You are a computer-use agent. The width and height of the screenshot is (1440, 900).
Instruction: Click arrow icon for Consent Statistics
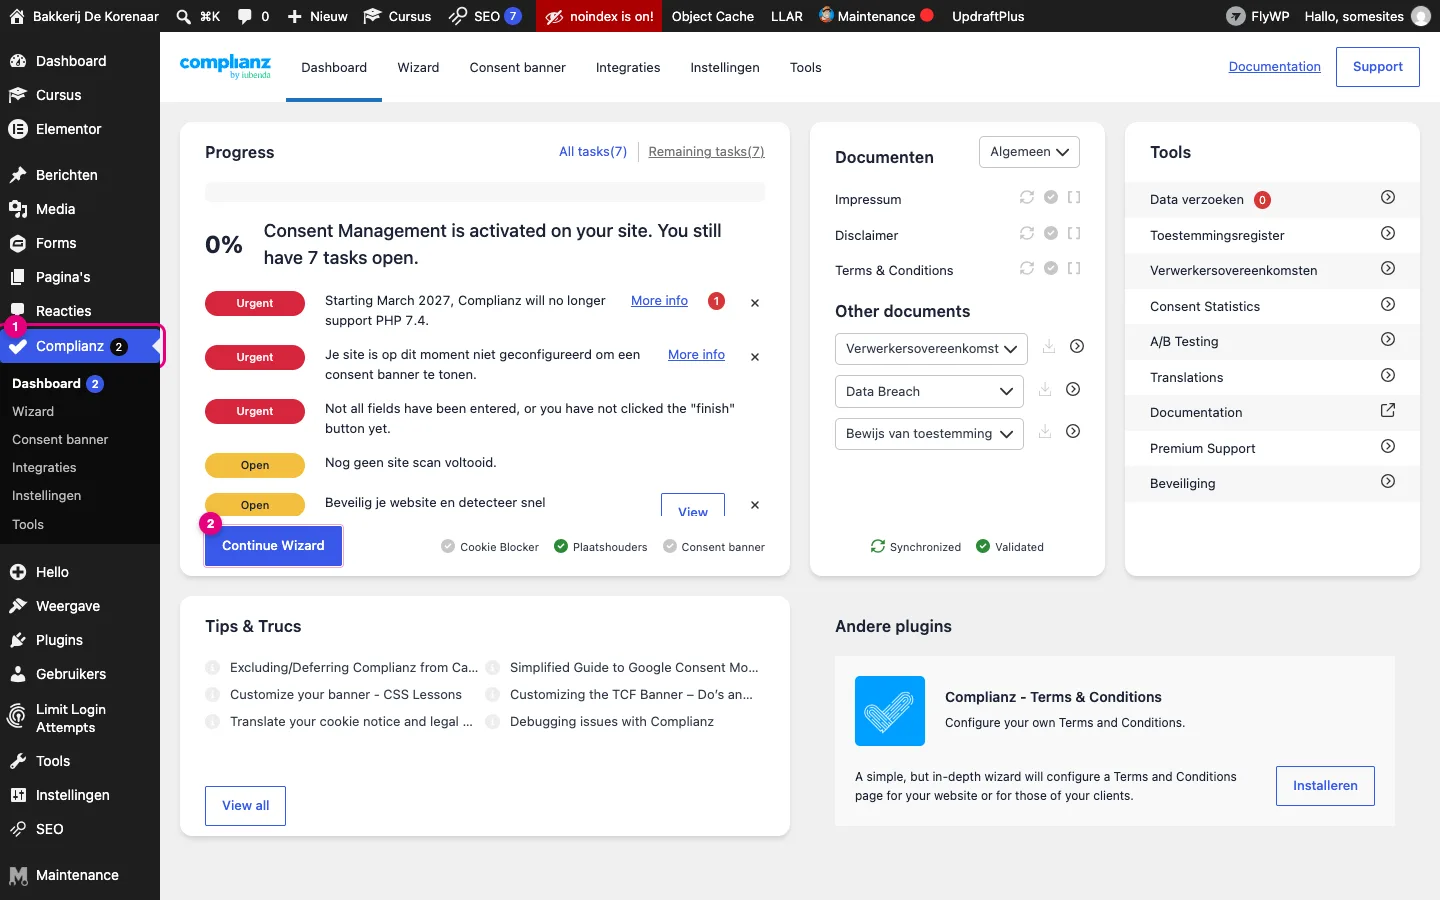[x=1388, y=304]
